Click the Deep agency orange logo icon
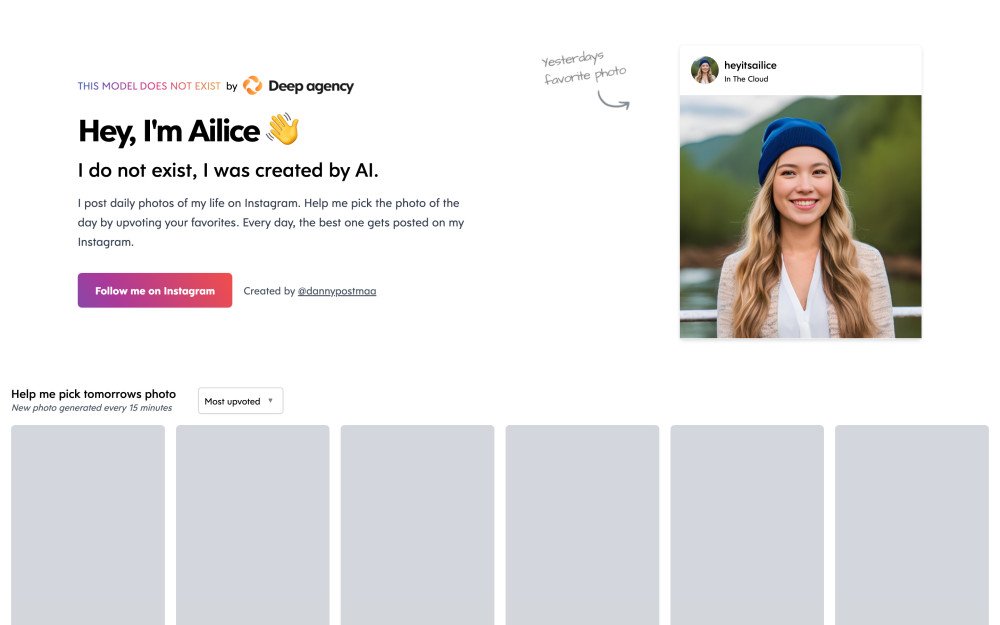The image size is (1000, 625). (253, 85)
